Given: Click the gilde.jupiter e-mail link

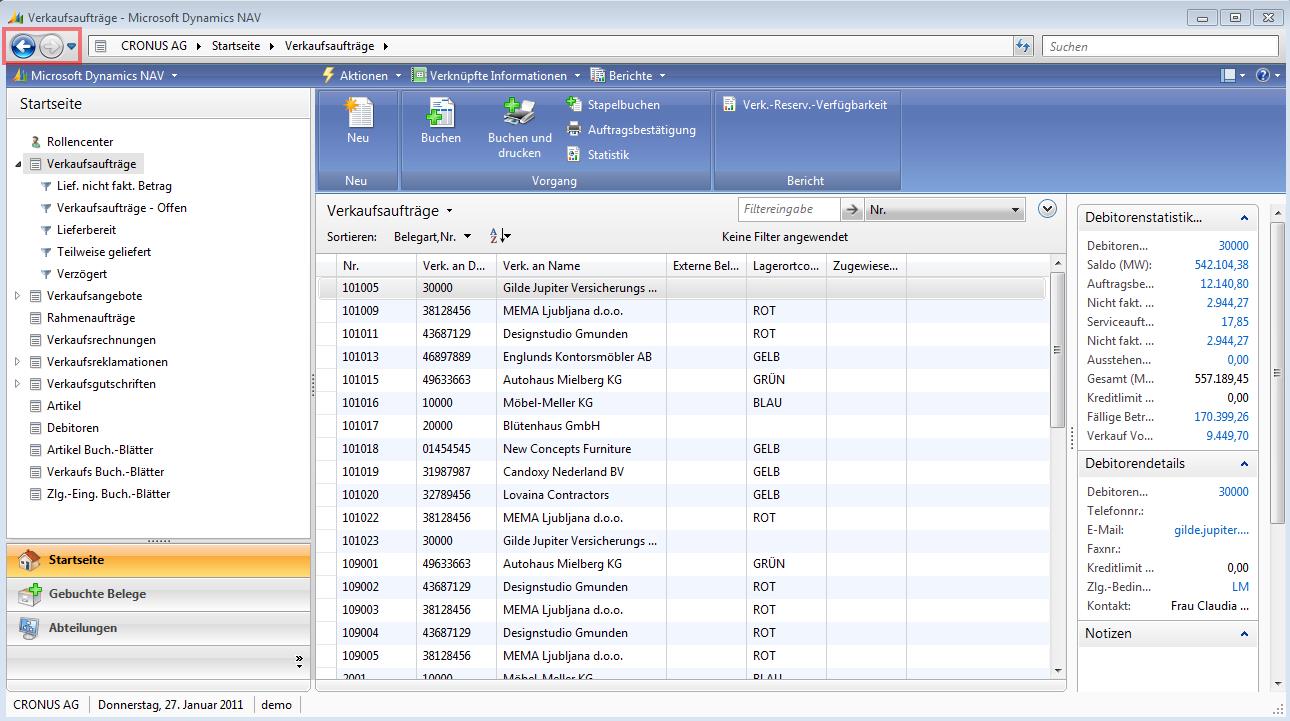Looking at the screenshot, I should (x=1212, y=530).
